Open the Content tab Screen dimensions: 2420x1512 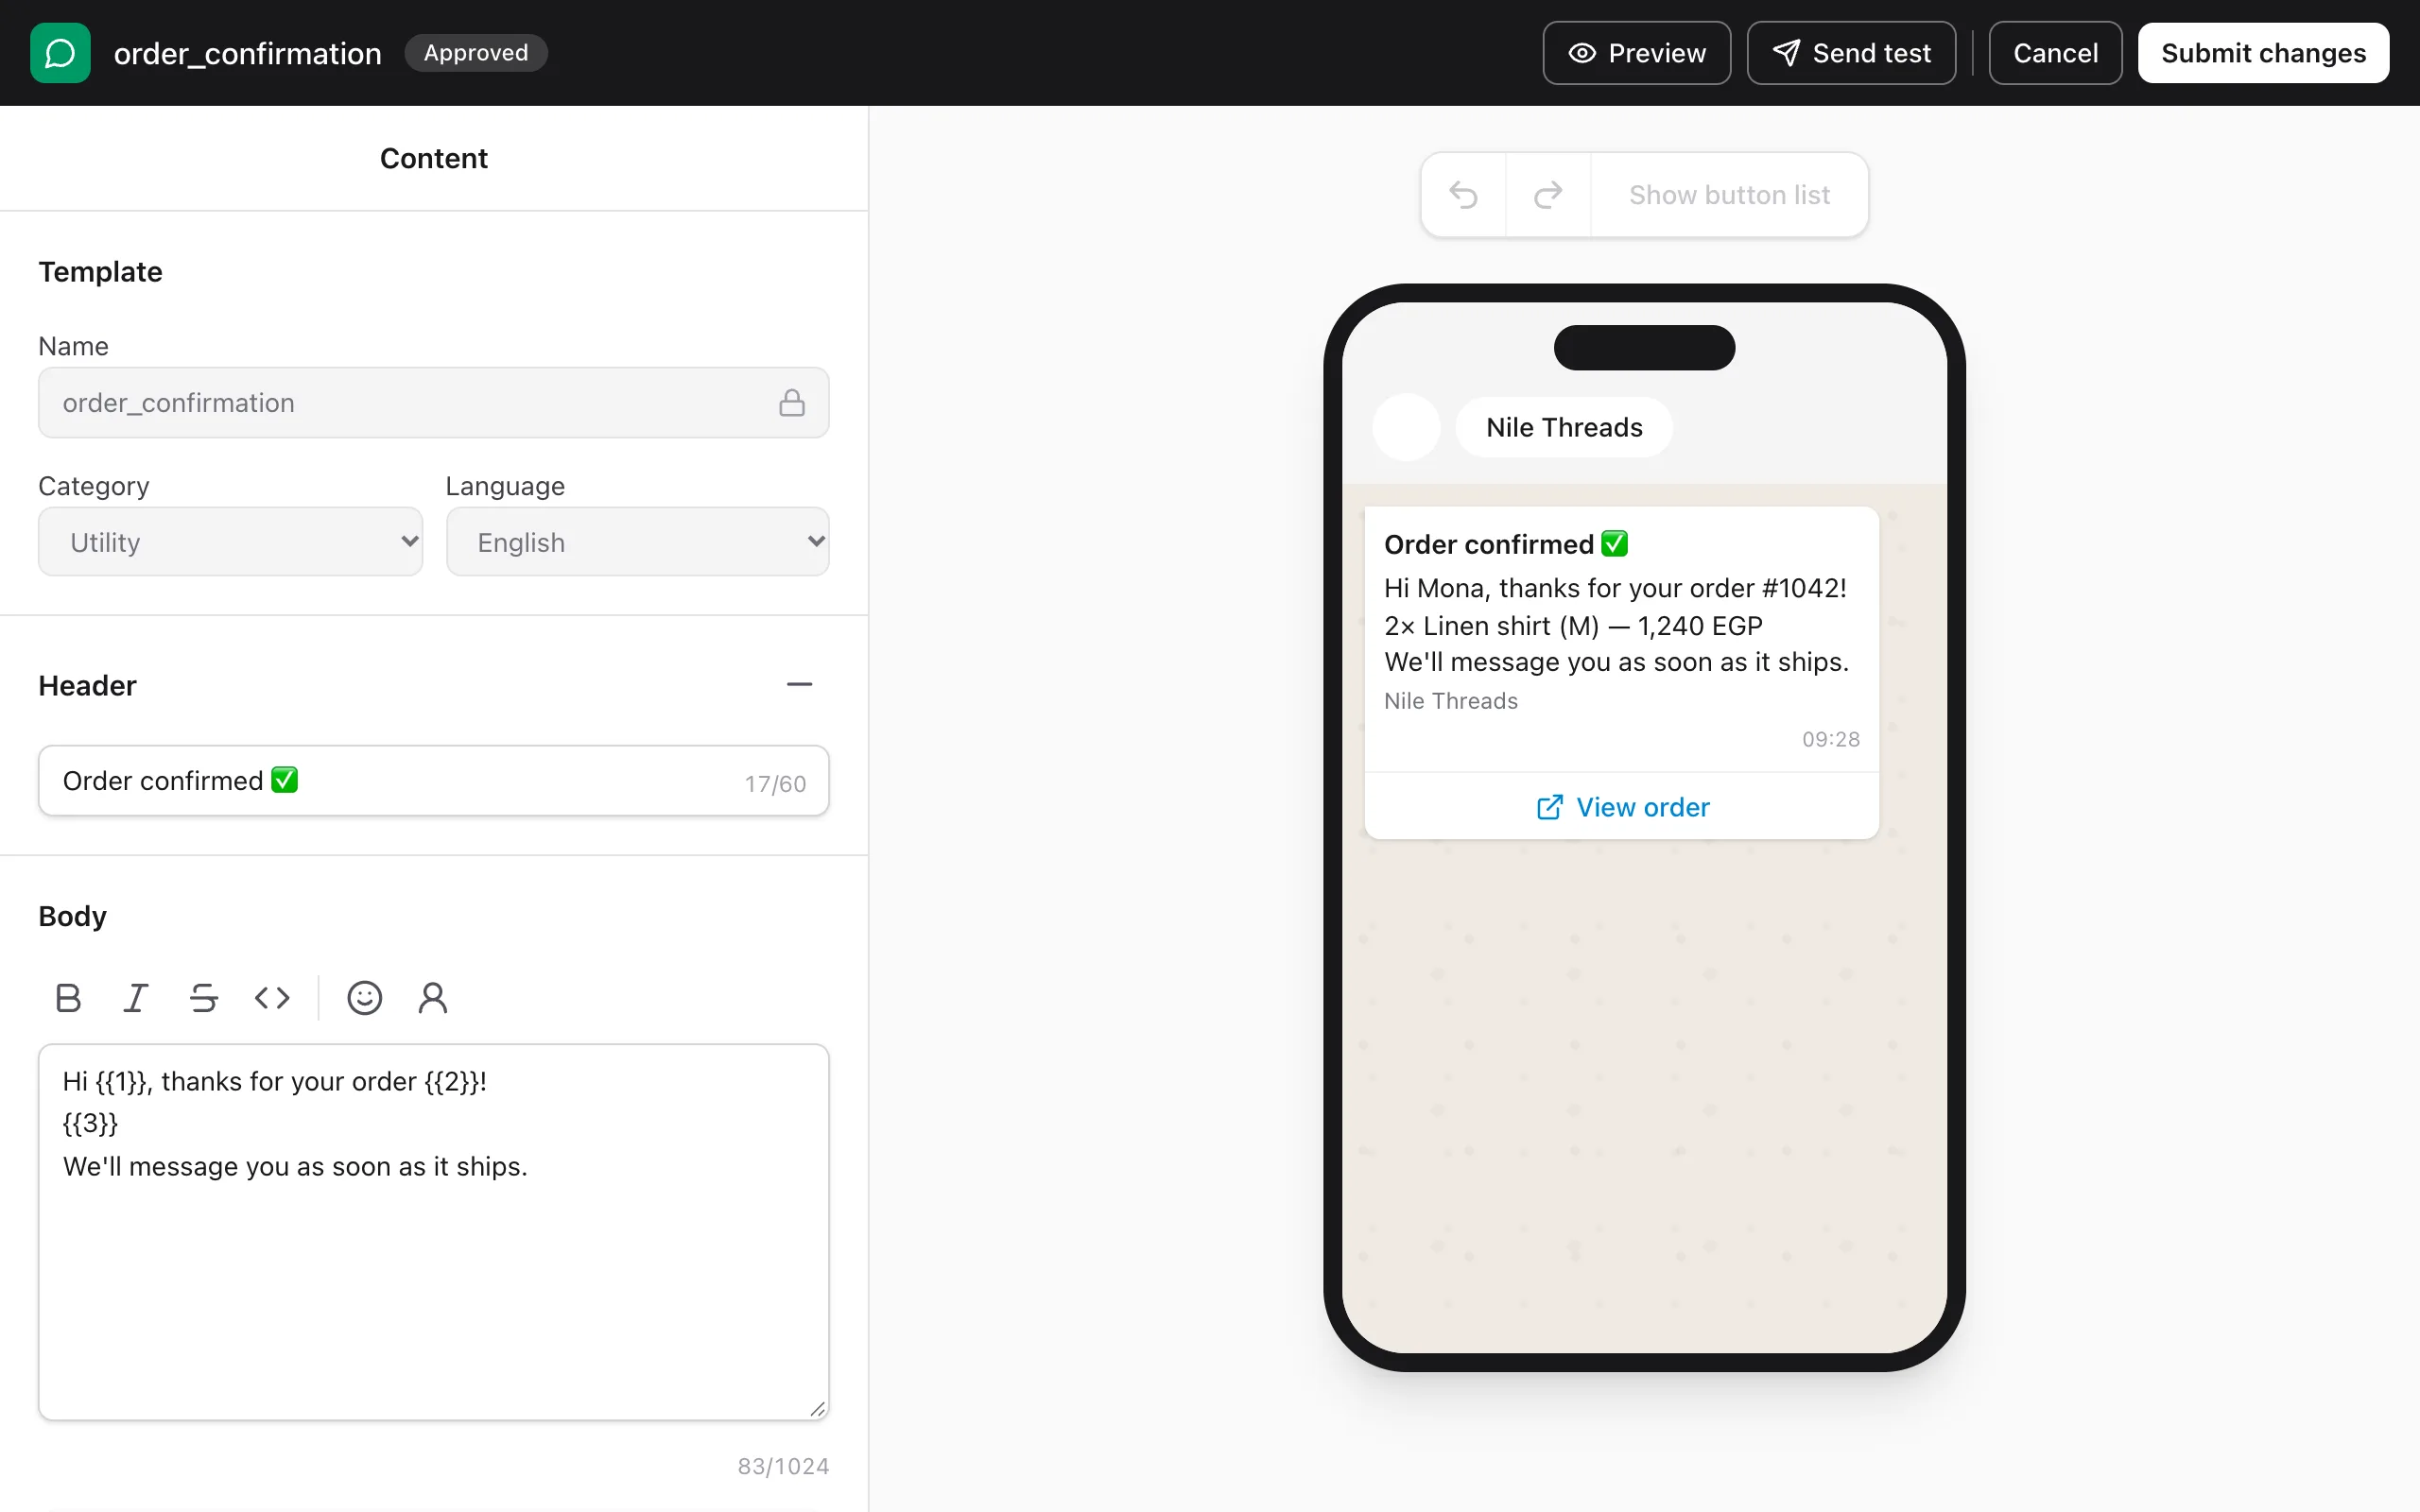pos(434,158)
